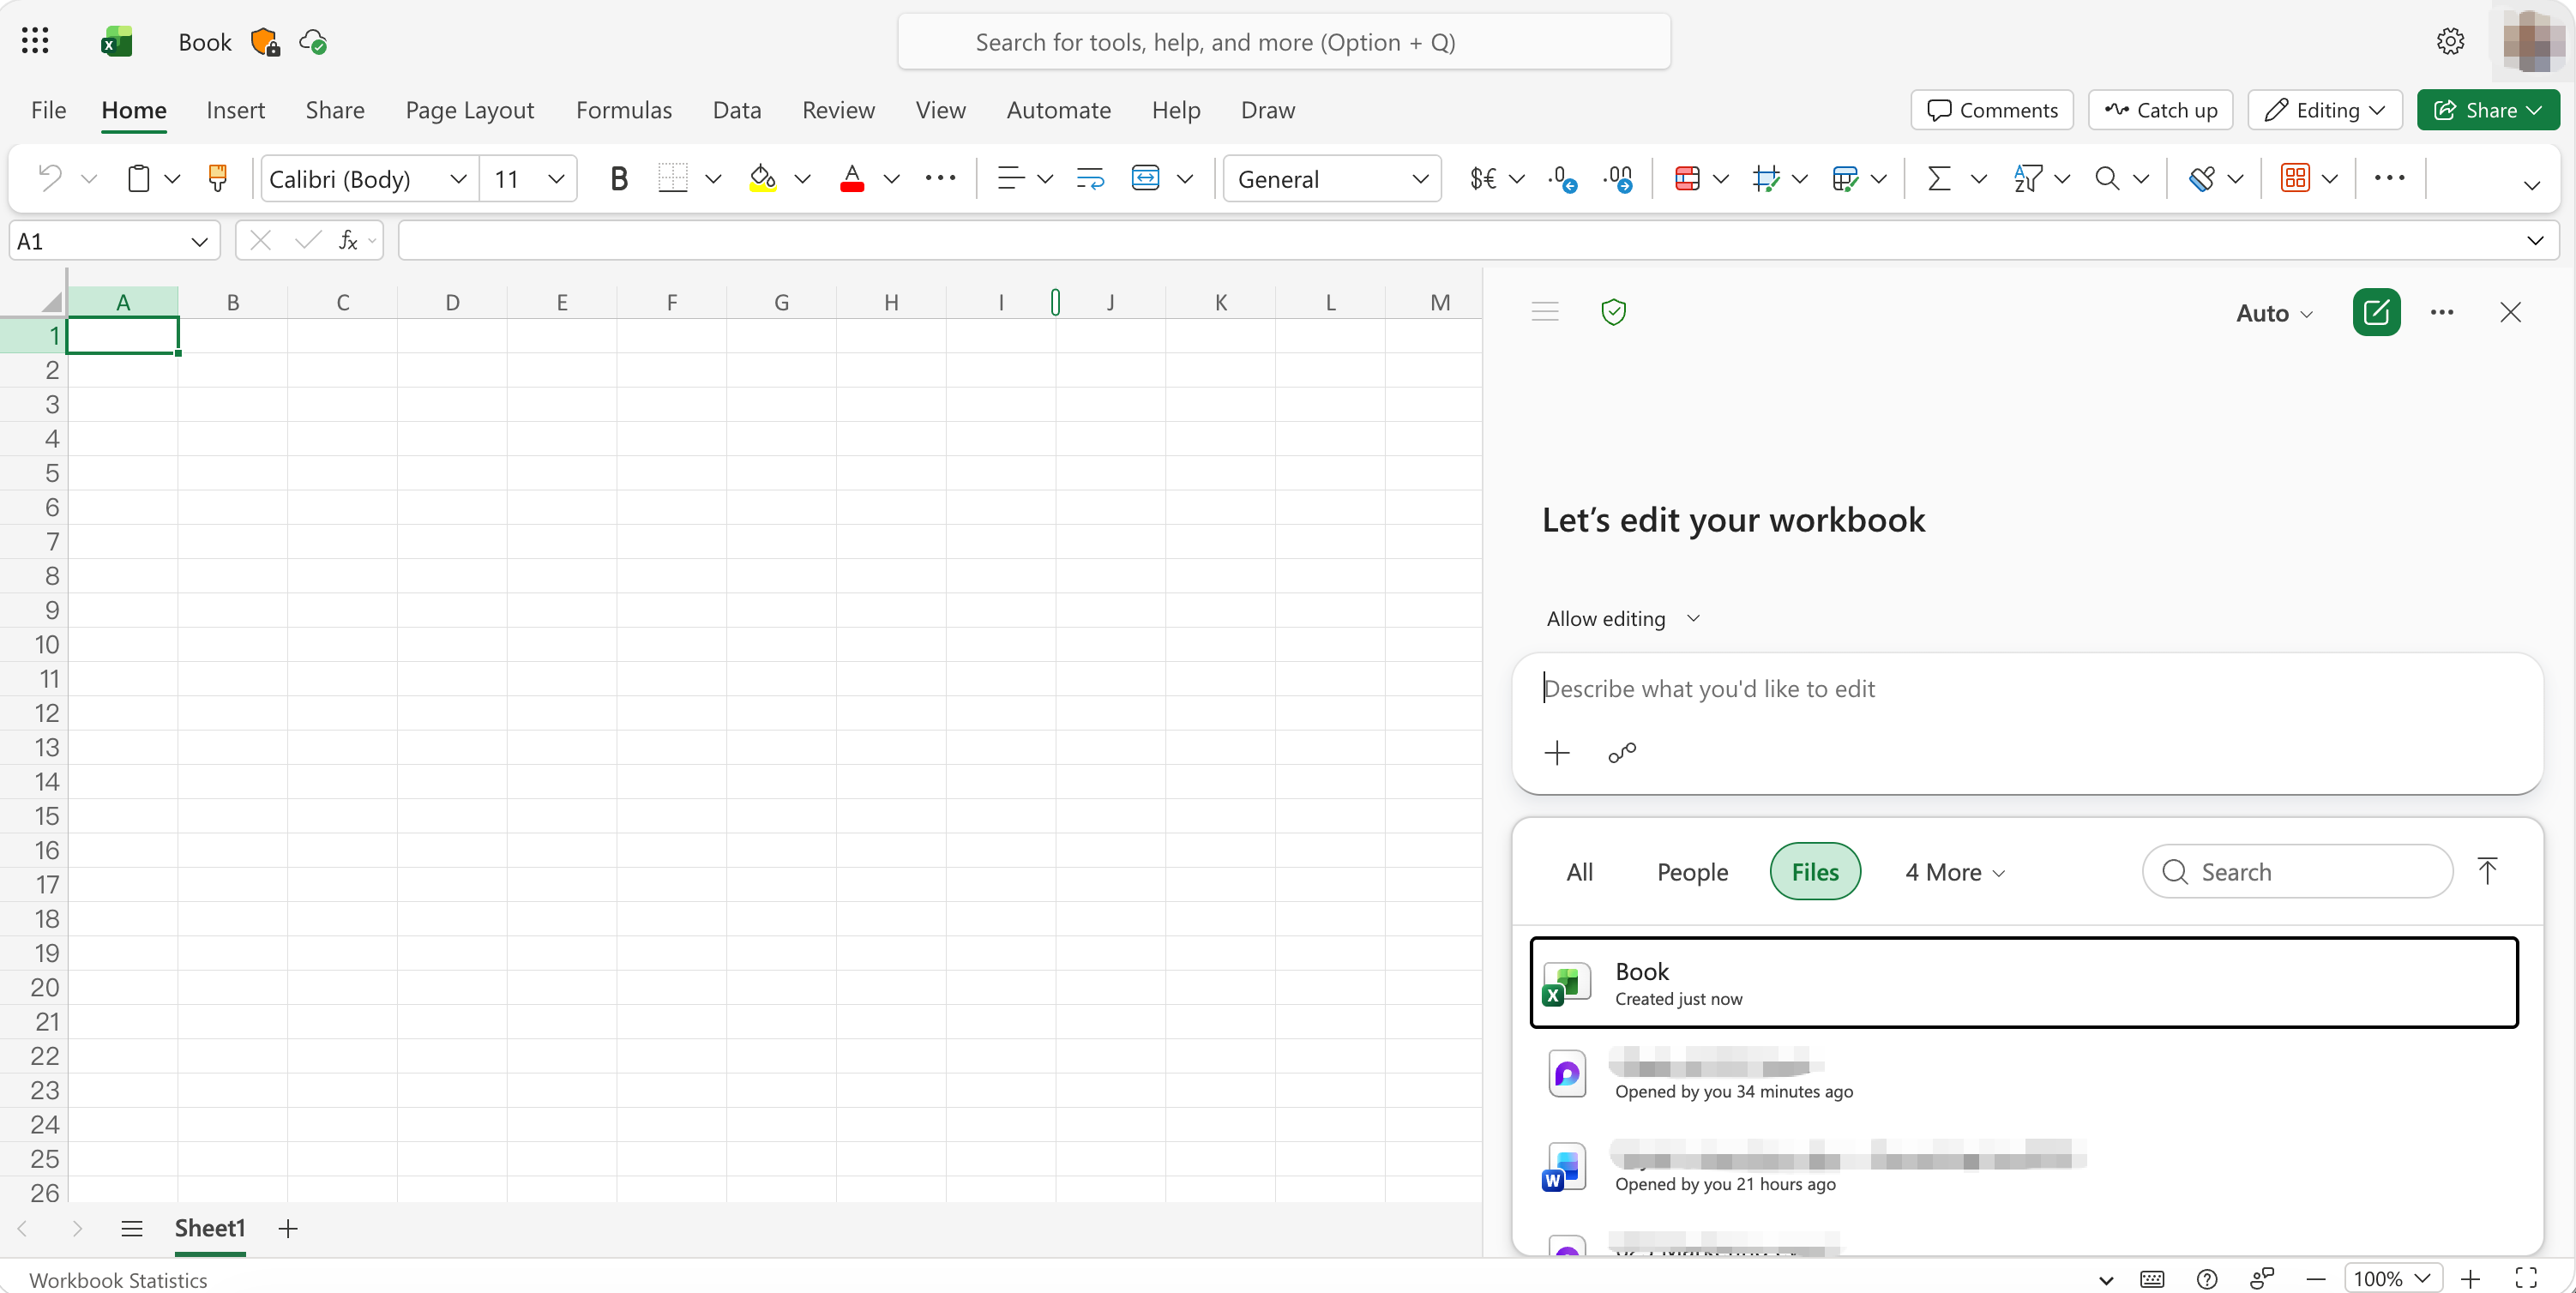Open the Add-ins grid icon

2295,179
